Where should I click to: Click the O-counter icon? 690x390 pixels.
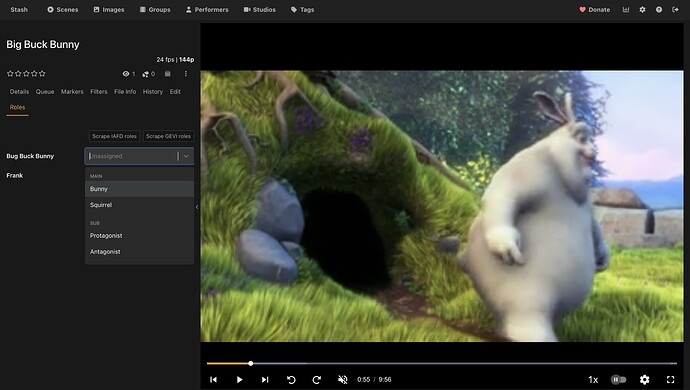pos(146,74)
